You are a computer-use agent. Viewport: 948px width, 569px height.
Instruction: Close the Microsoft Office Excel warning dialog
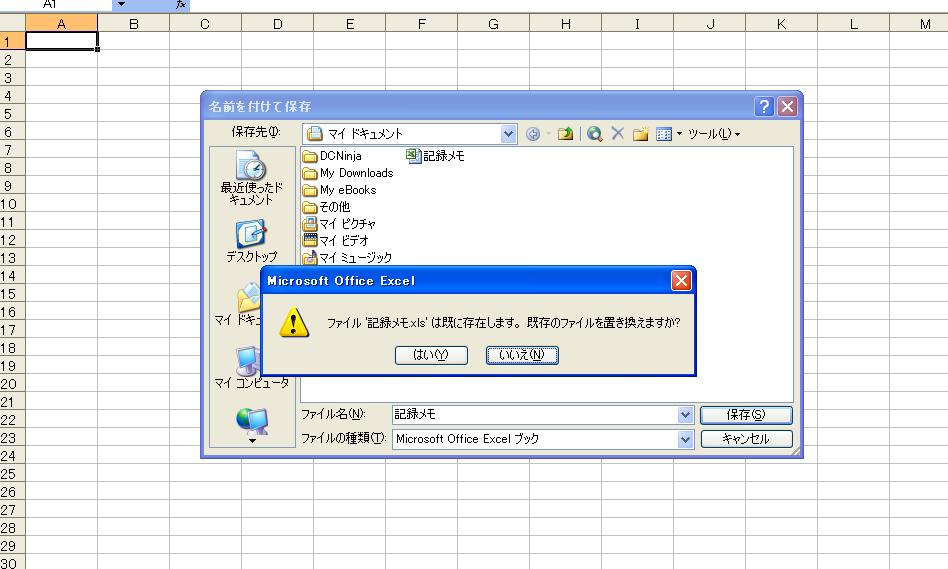681,281
